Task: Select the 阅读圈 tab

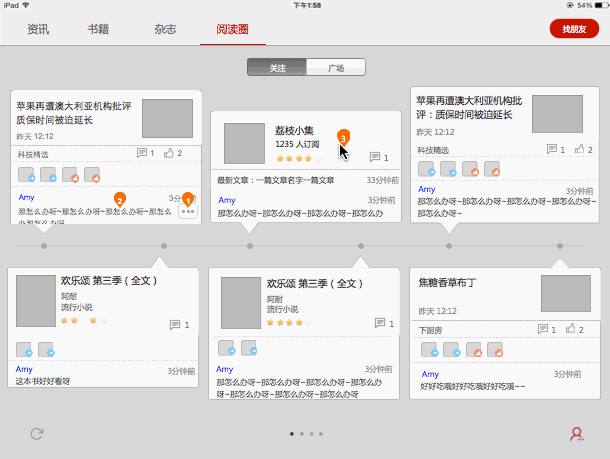Action: (232, 29)
